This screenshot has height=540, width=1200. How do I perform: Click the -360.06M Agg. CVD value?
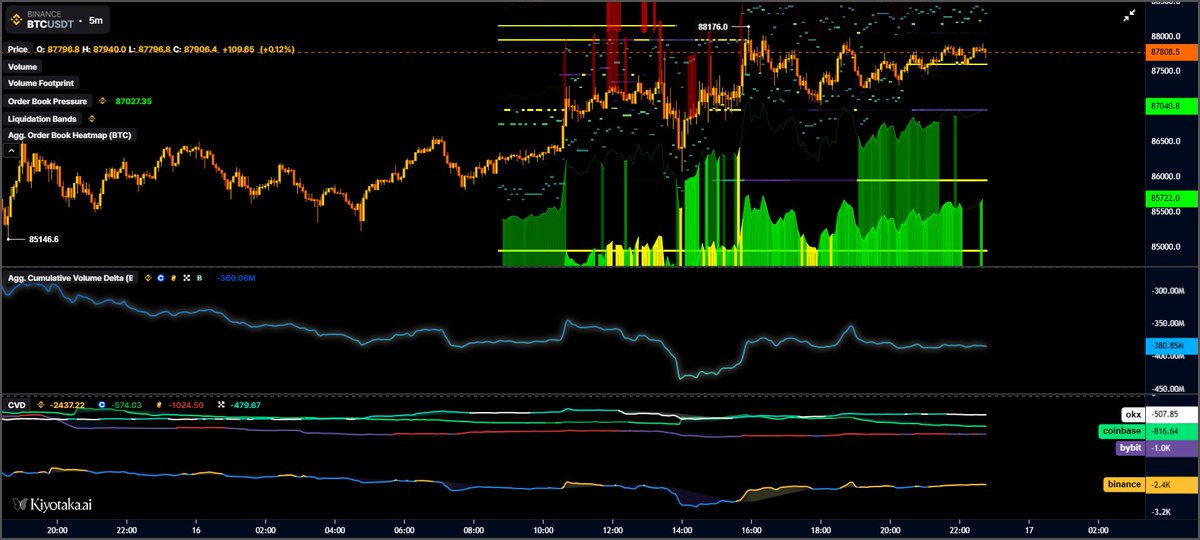click(236, 277)
